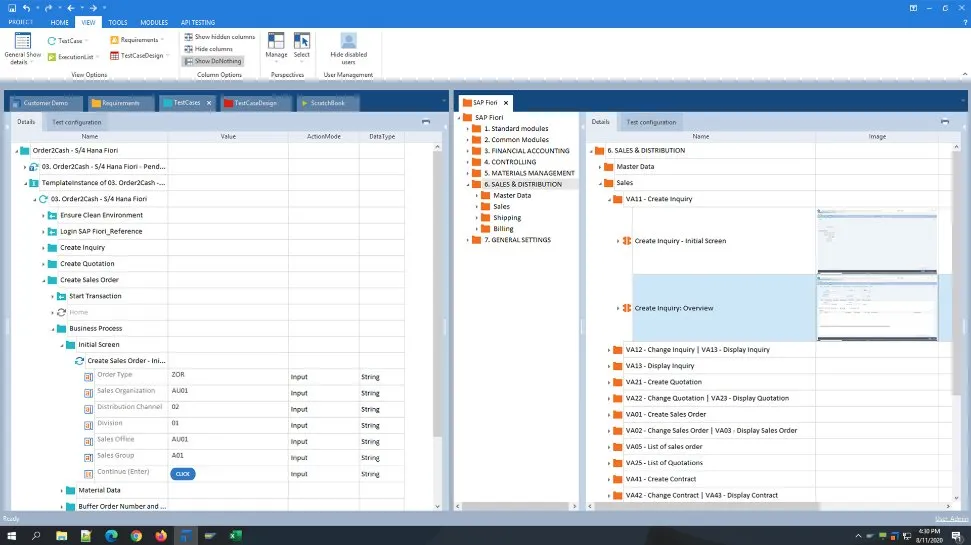Viewport: 971px width, 545px height.
Task: Expand VA01 - Create Sales Order folder
Action: [x=609, y=414]
